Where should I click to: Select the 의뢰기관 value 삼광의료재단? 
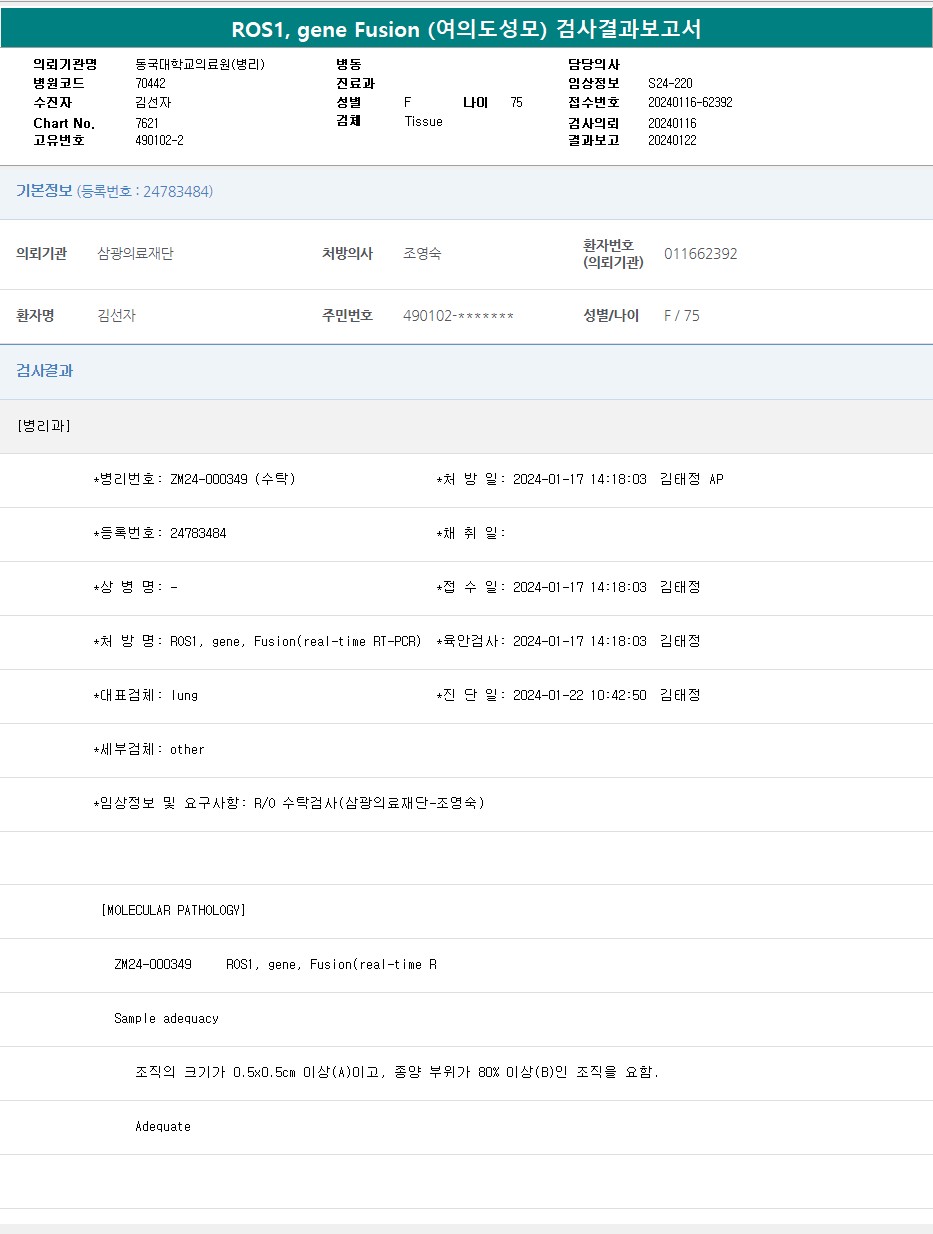(135, 254)
